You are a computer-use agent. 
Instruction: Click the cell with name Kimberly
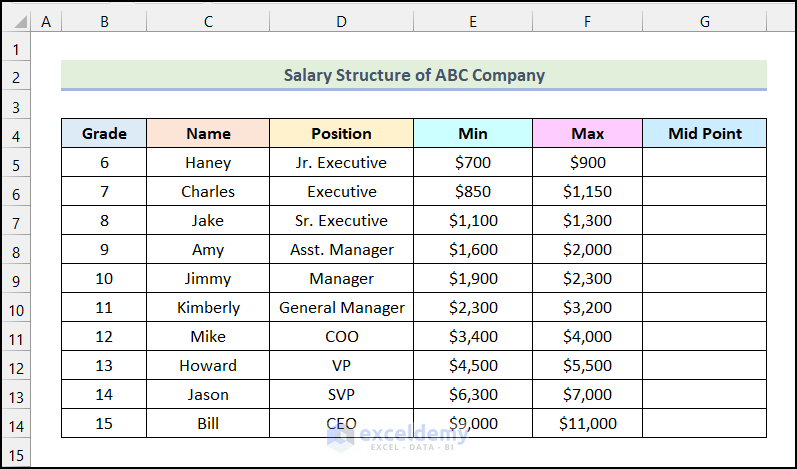coord(208,308)
